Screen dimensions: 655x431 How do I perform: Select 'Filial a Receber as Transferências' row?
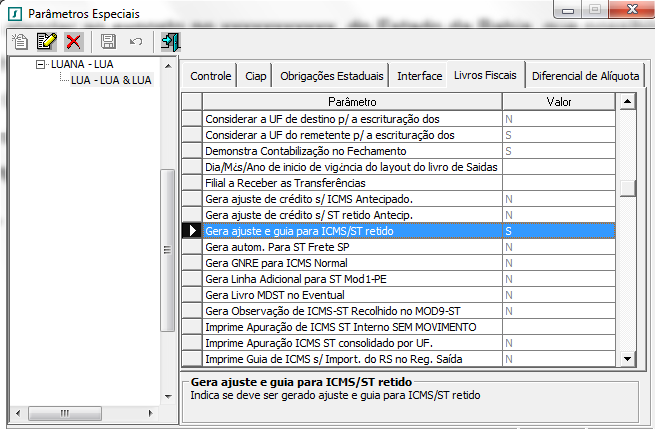point(352,183)
